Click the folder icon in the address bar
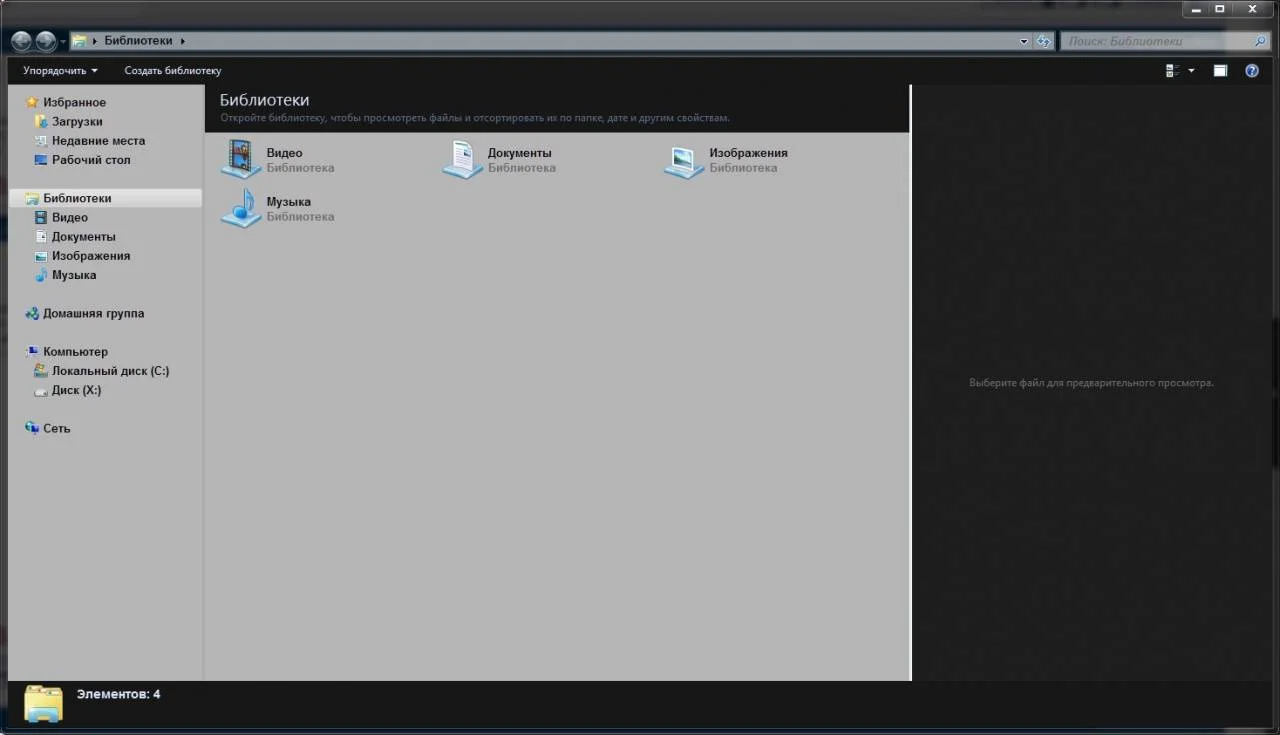 point(78,41)
